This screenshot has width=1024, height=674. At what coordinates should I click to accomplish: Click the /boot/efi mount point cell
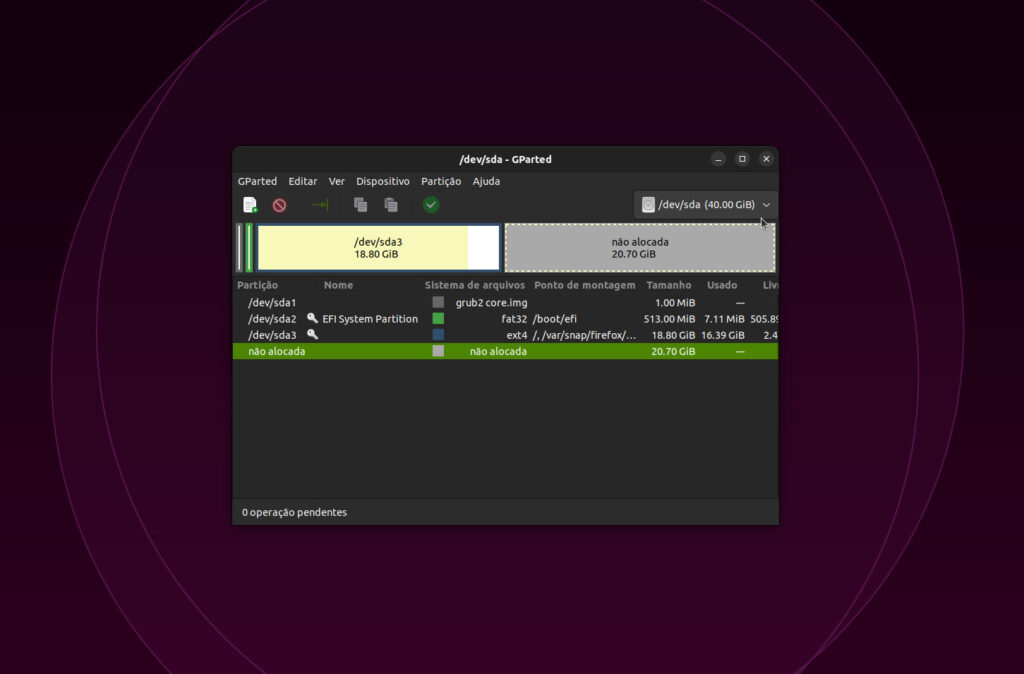(555, 319)
